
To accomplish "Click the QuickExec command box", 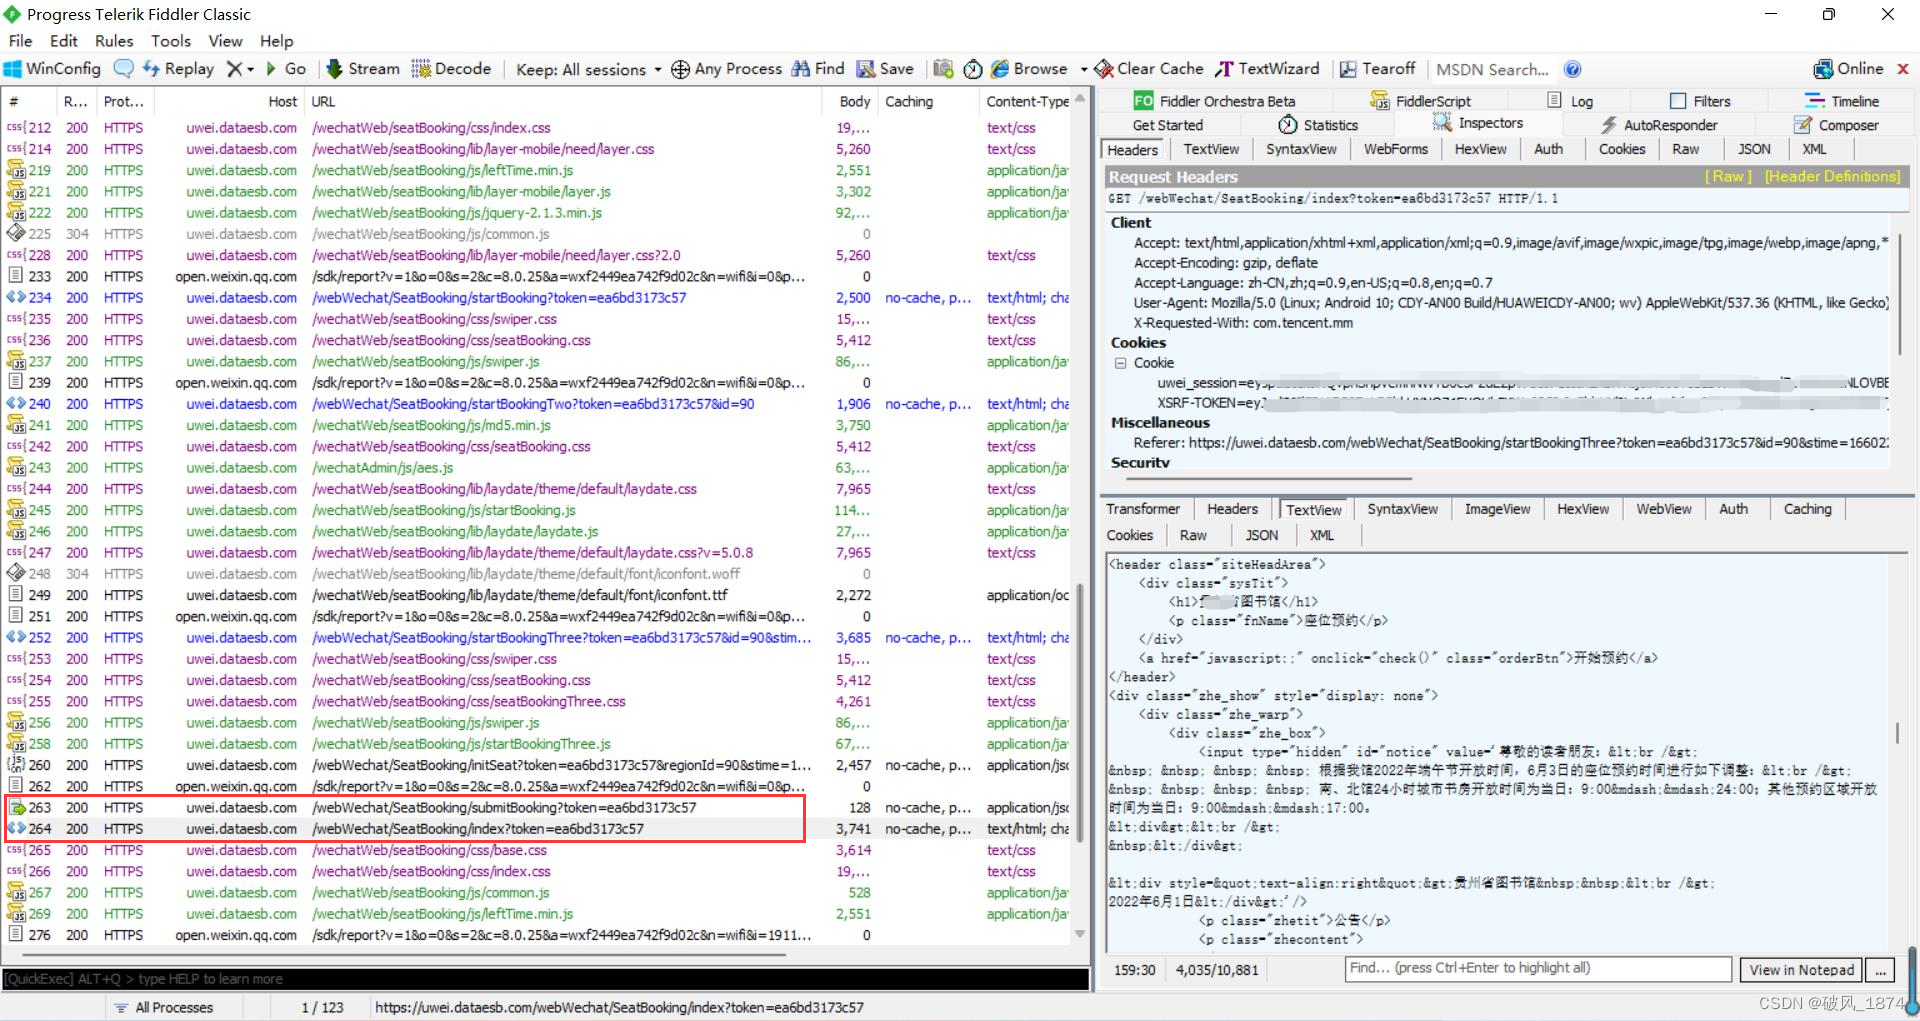I will point(545,979).
